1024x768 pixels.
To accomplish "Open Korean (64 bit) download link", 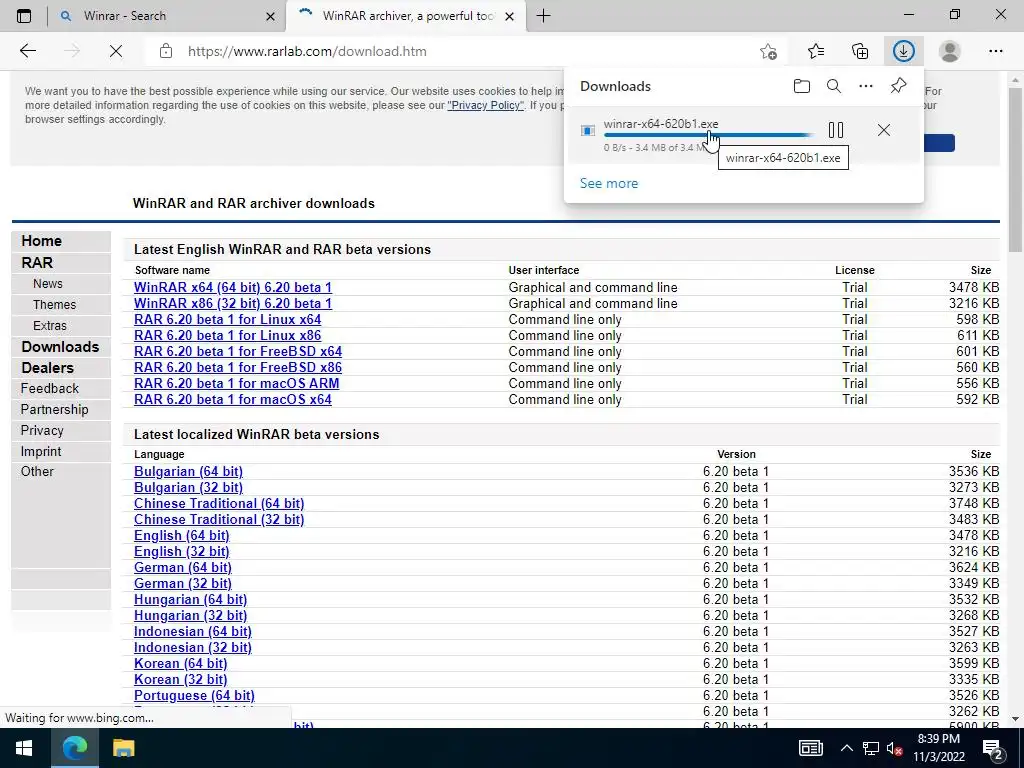I will point(180,664).
